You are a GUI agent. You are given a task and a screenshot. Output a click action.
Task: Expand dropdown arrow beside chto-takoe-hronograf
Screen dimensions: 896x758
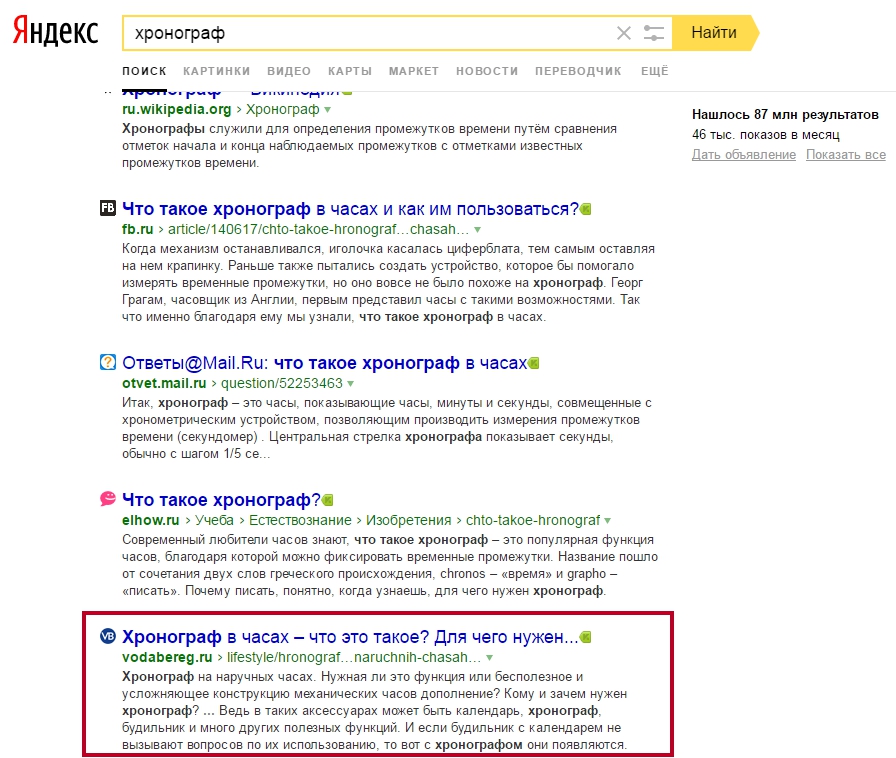pos(607,521)
